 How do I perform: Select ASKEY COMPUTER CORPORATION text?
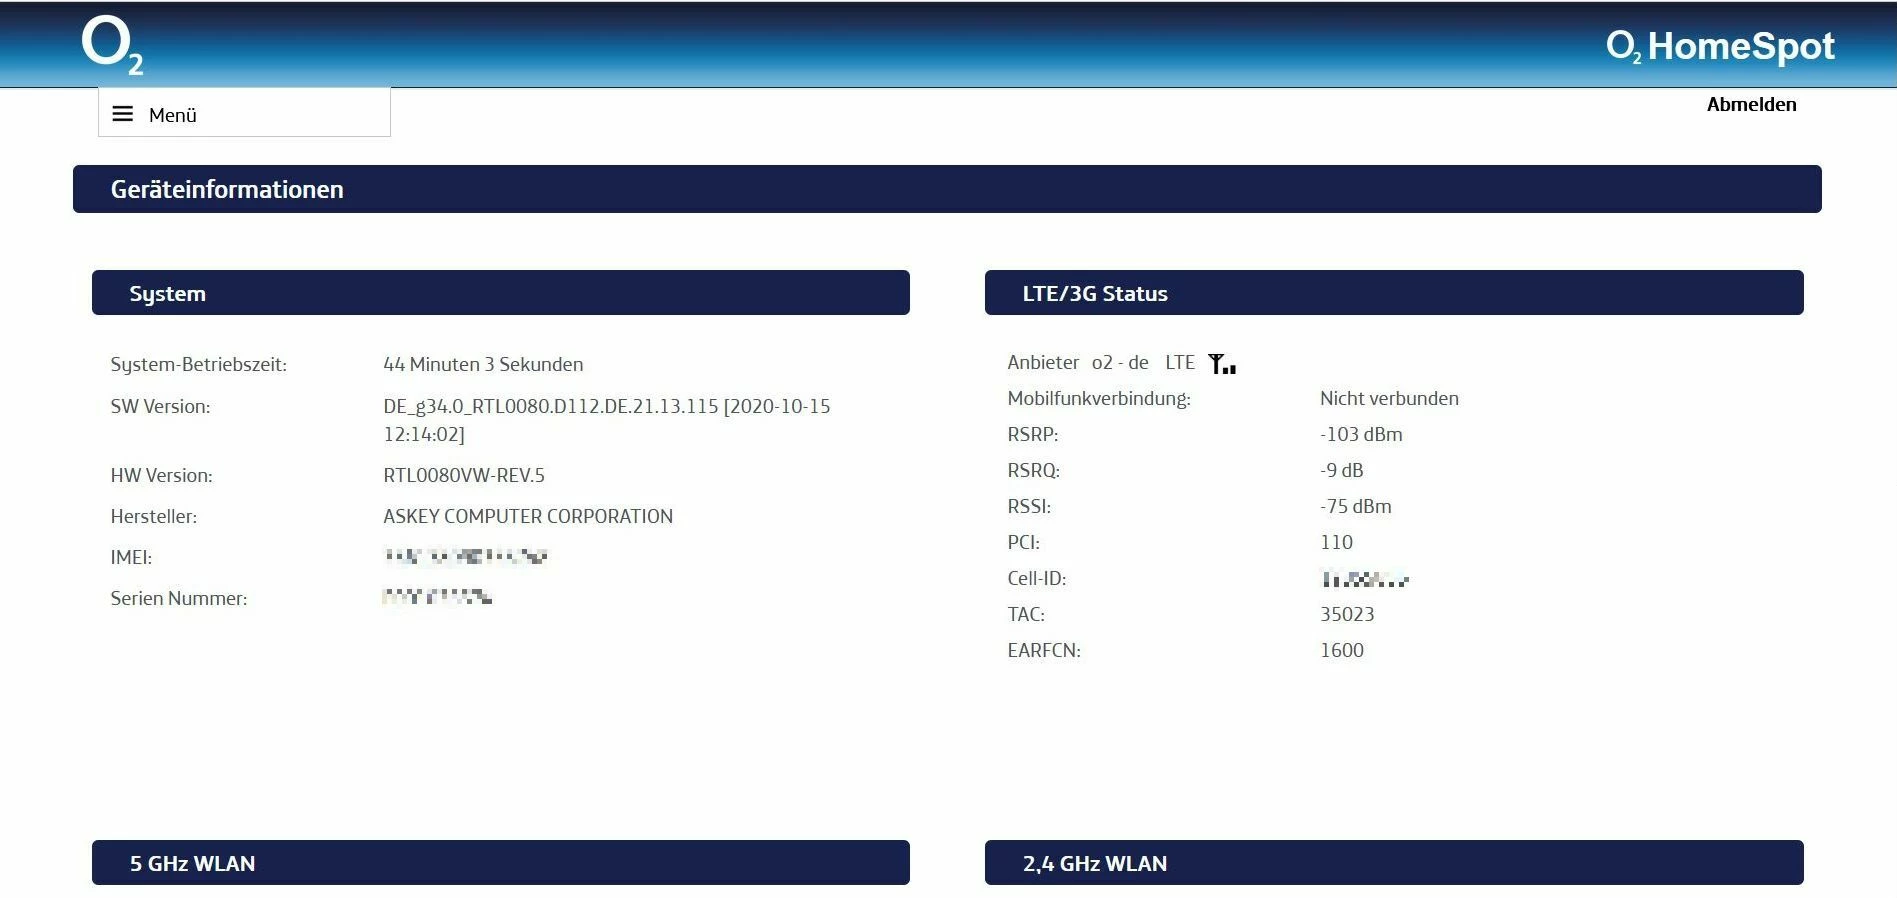click(528, 516)
